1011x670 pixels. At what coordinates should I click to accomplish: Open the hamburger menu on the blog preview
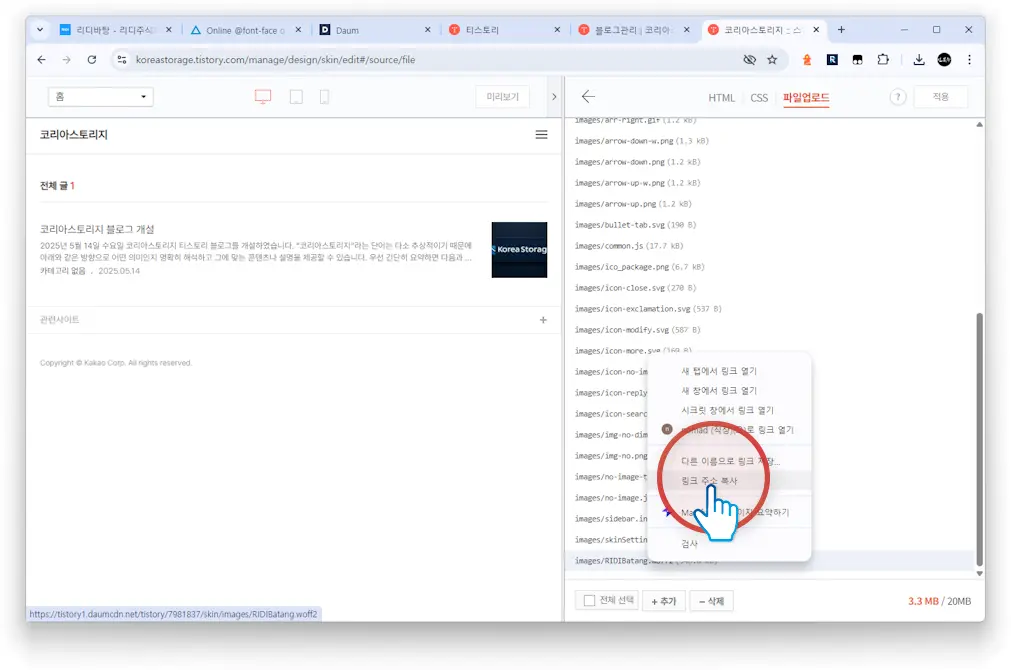point(541,134)
